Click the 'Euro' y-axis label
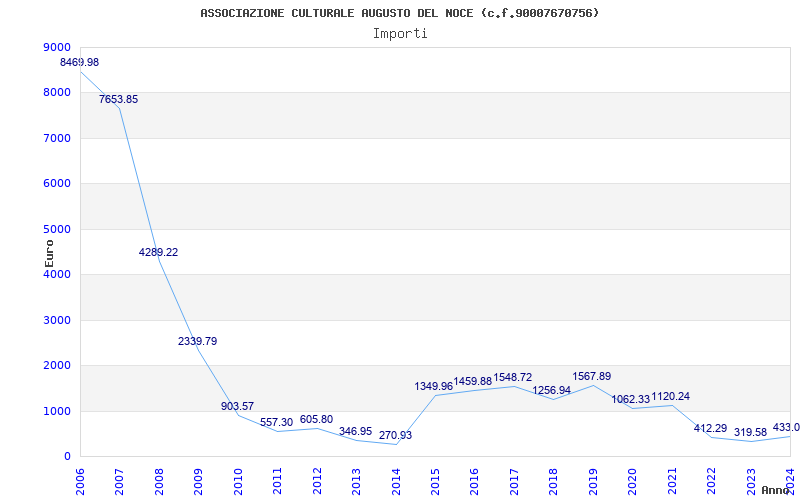Screen dimensions: 800x500 (49, 254)
